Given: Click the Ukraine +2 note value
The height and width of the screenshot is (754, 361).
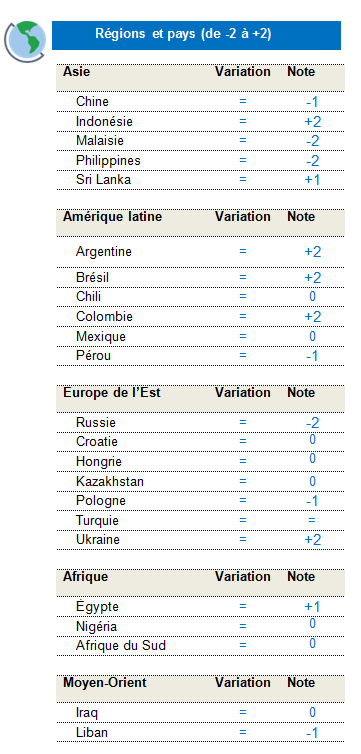Looking at the screenshot, I should pos(312,540).
